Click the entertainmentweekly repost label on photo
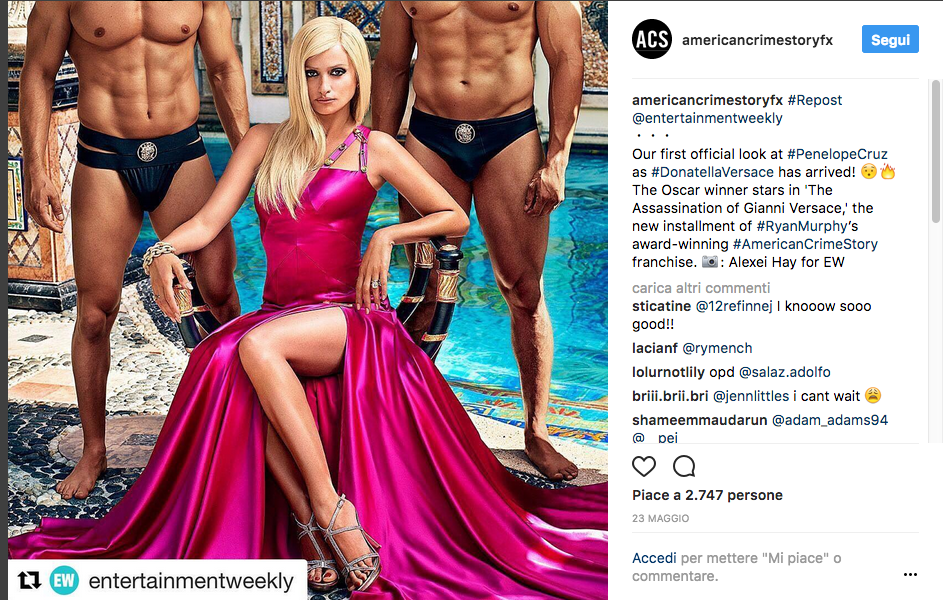Screen dimensions: 943x600 [191, 581]
